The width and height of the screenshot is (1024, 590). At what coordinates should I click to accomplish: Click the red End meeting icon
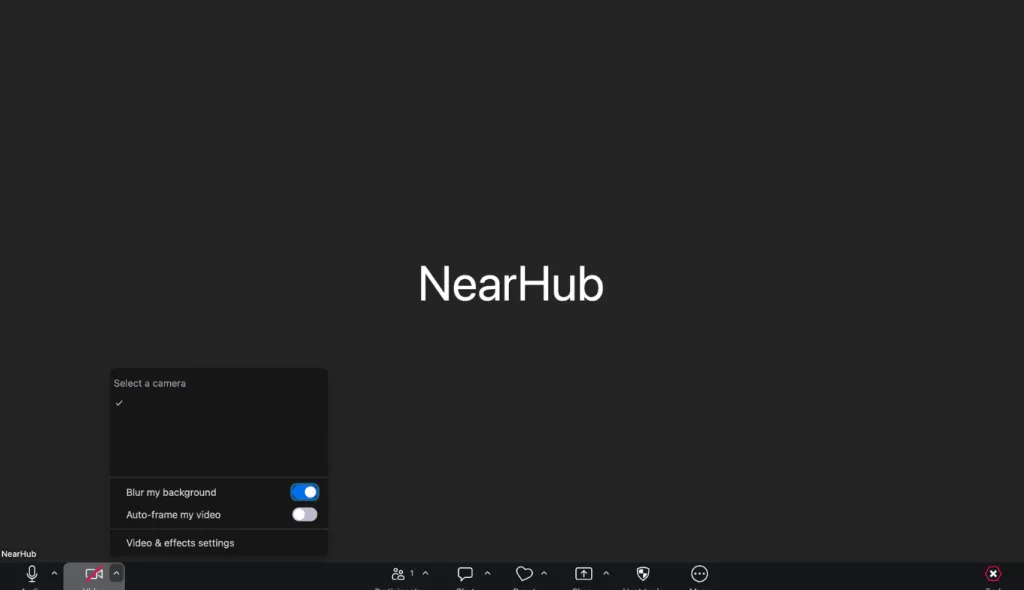click(993, 574)
